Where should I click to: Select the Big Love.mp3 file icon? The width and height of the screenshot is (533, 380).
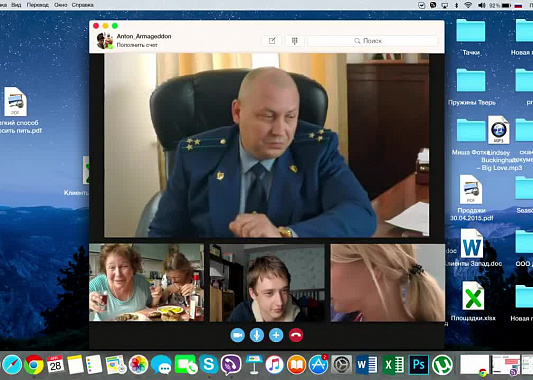pos(499,130)
